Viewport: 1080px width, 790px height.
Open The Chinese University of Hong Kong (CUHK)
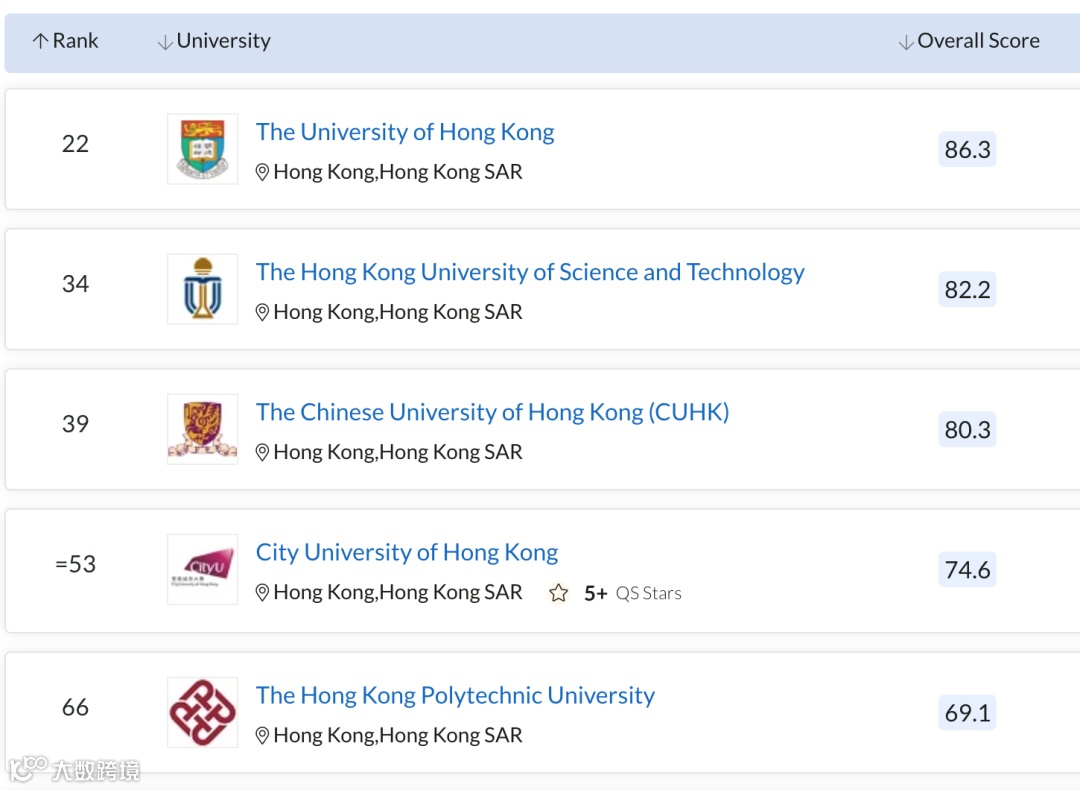click(492, 412)
